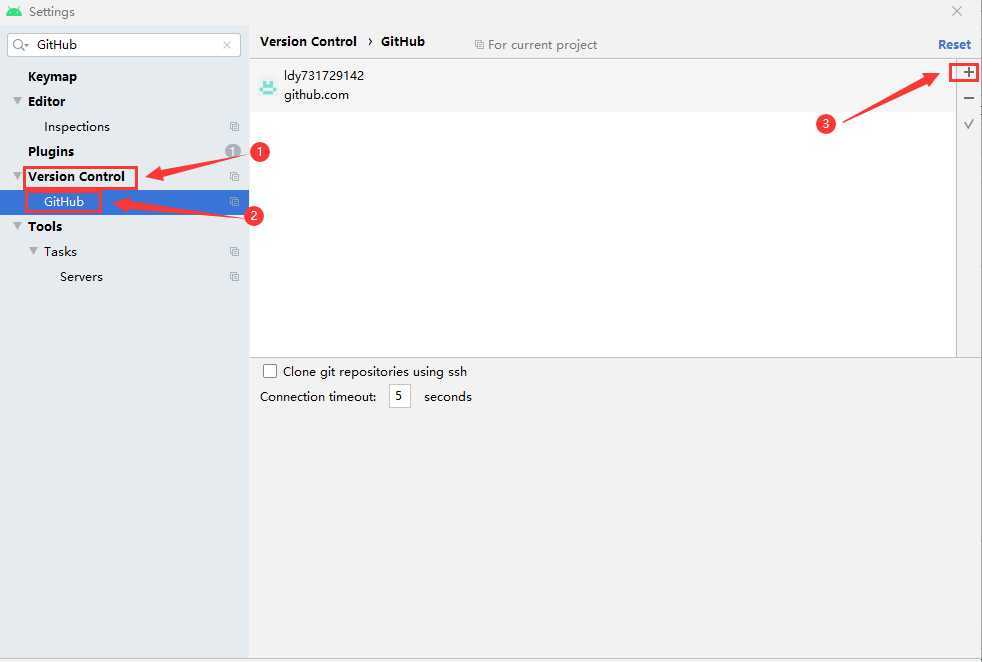
Task: Click the project-level icon beside GitHub row
Action: pyautogui.click(x=234, y=202)
